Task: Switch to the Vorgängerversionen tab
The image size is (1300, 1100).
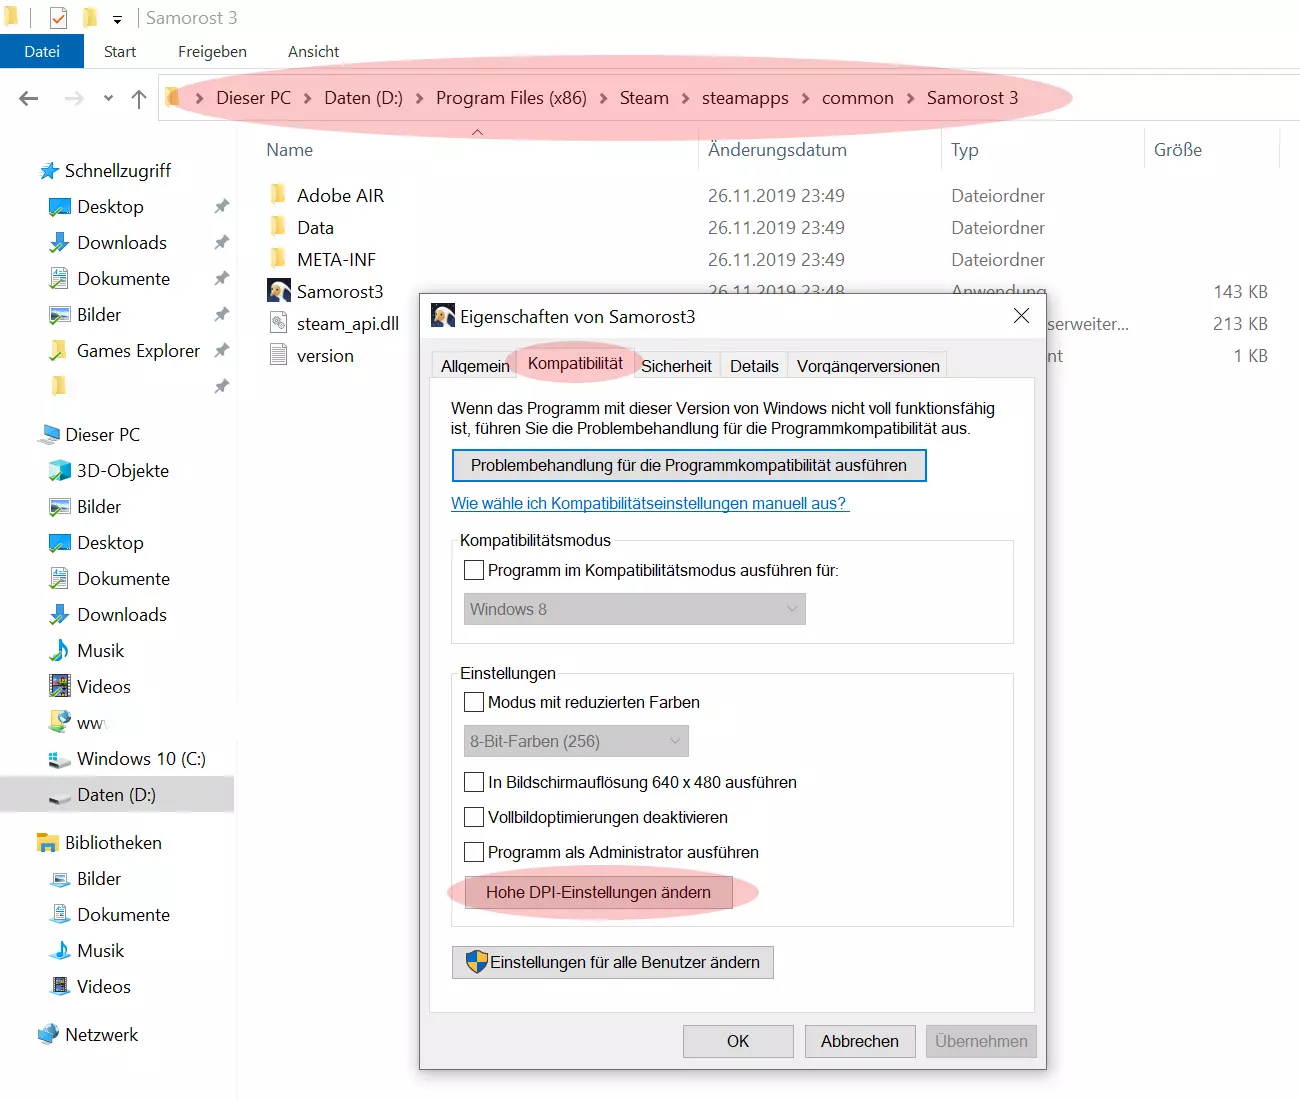Action: coord(868,366)
